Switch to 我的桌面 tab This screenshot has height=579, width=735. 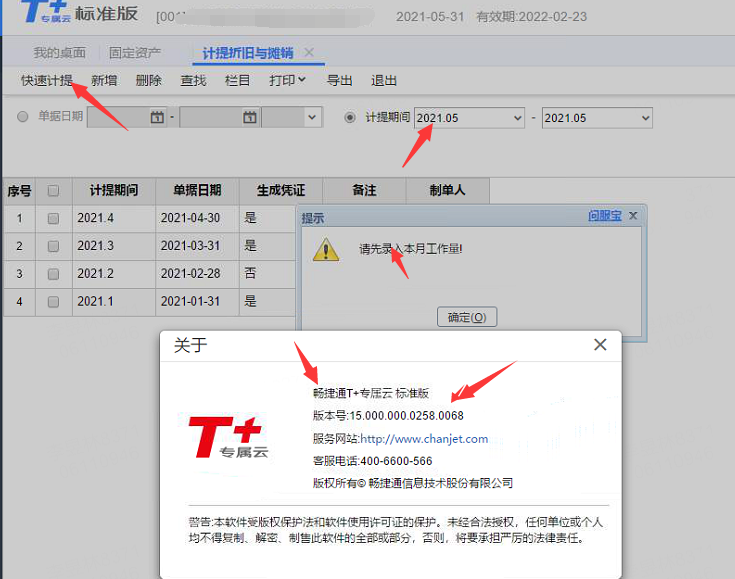click(x=60, y=53)
